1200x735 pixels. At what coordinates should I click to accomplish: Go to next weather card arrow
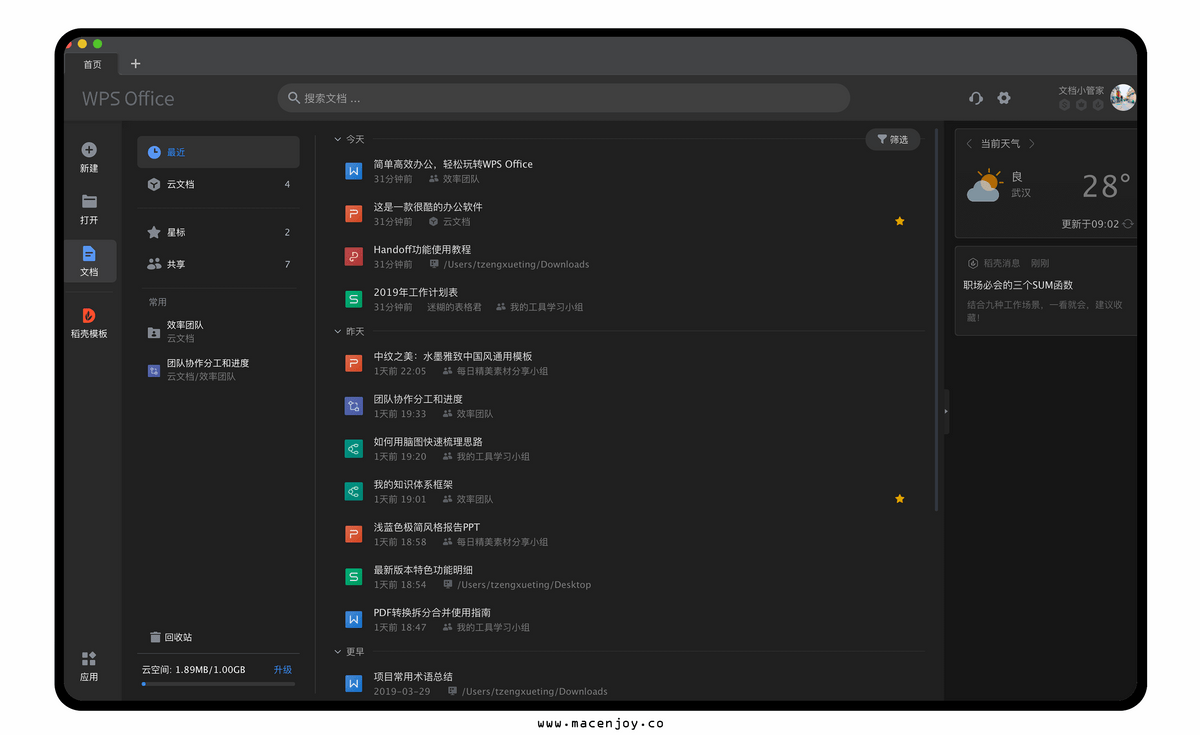pos(1032,144)
